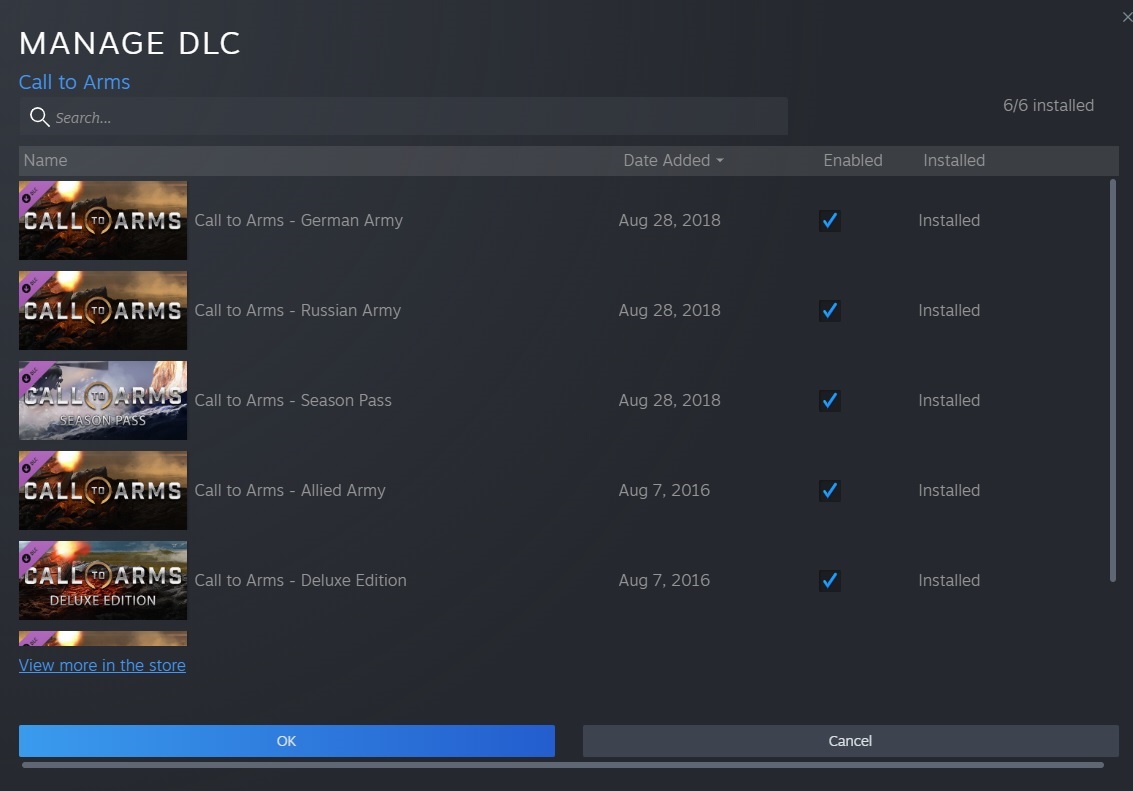Screen dimensions: 1133x791
Task: Open Russian Army DLC thumbnail
Action: (x=103, y=311)
